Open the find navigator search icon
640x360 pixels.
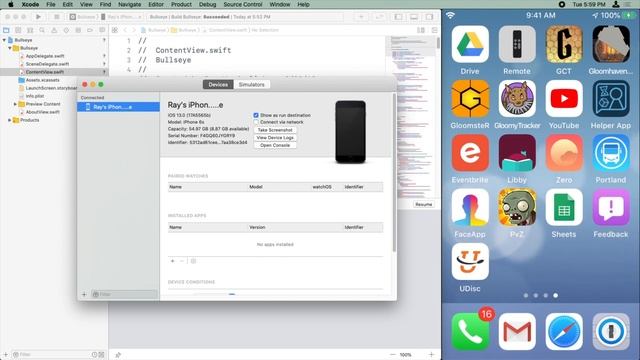coord(42,30)
